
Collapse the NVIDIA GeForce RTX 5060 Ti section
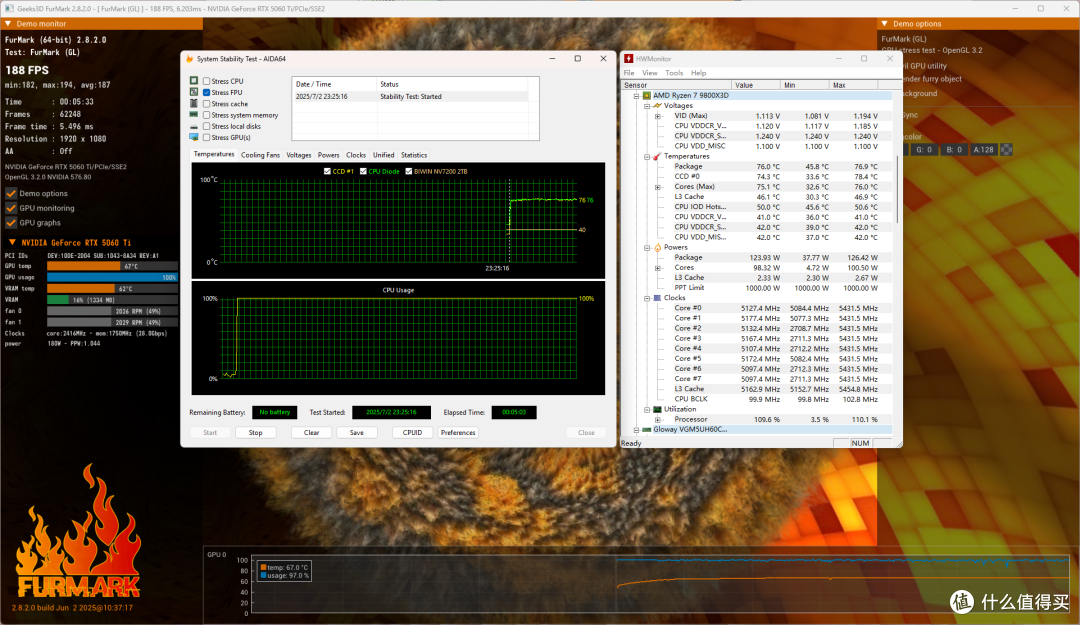click(x=12, y=243)
